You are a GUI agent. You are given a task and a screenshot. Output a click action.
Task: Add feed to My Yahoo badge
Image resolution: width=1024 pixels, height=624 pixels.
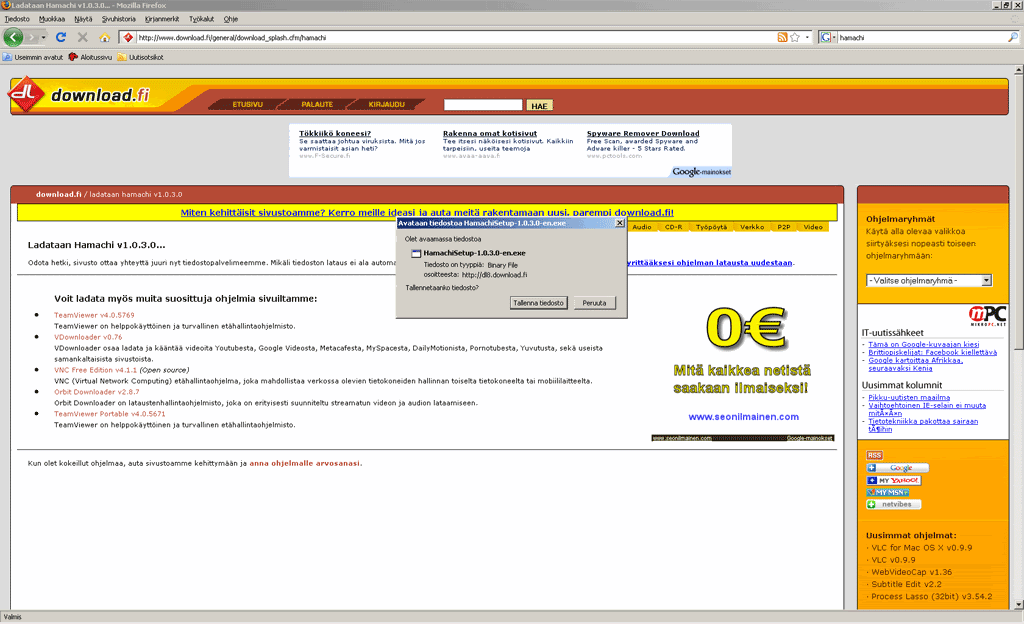tap(893, 480)
